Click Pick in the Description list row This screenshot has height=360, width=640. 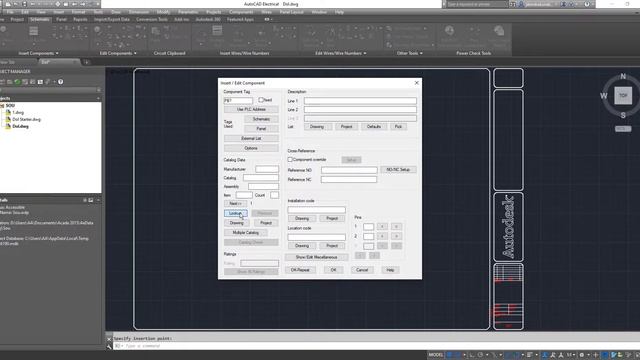pyautogui.click(x=398, y=127)
